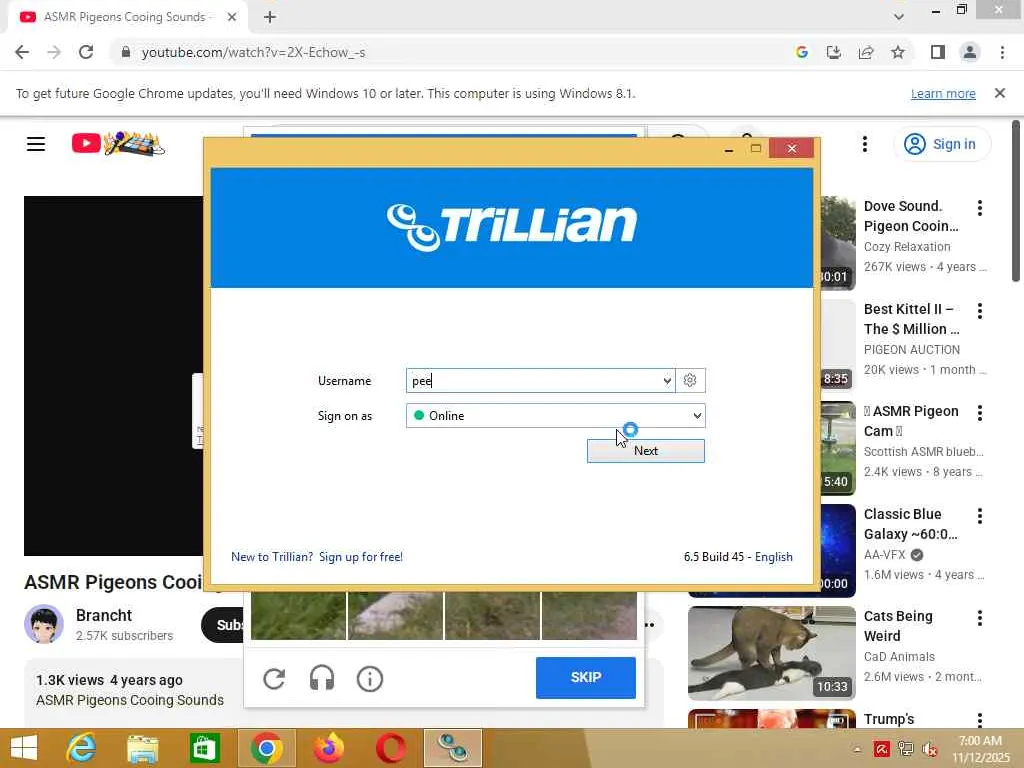Open Classic Blue Galaxy video title
Screen dimensions: 1024x768
[910, 524]
